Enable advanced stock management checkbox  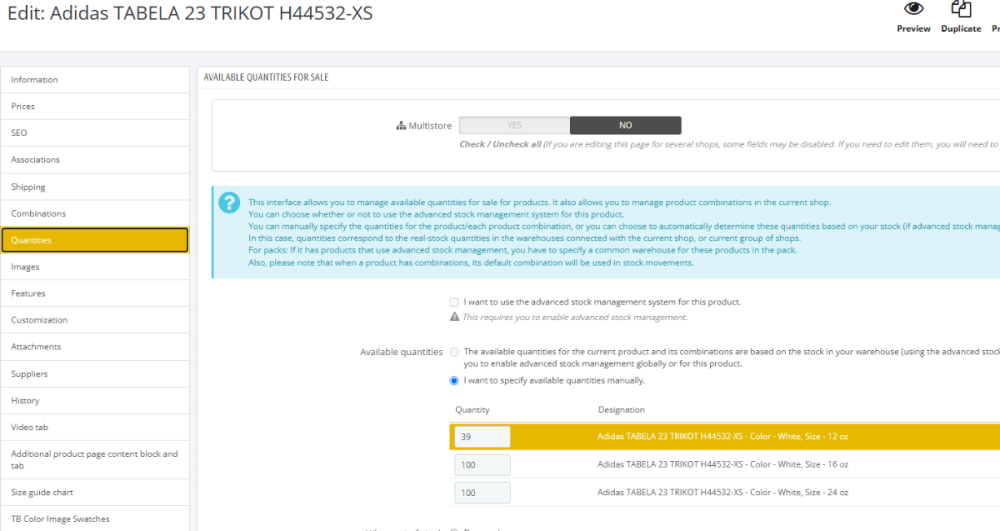454,302
